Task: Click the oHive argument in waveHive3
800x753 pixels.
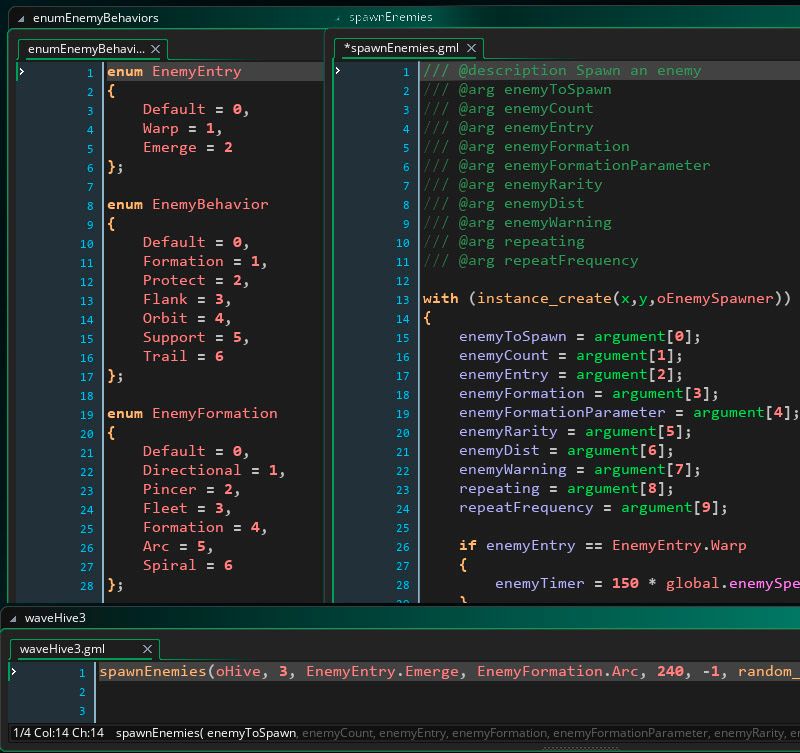Action: 238,671
